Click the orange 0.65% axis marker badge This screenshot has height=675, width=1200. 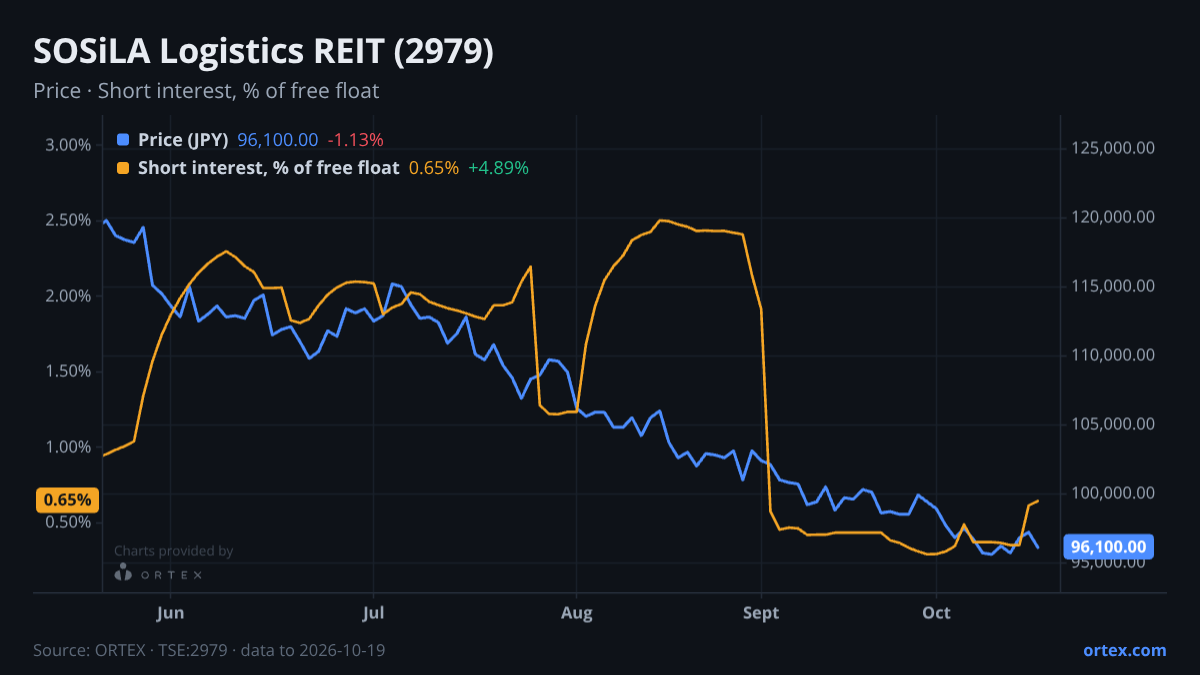pos(68,499)
